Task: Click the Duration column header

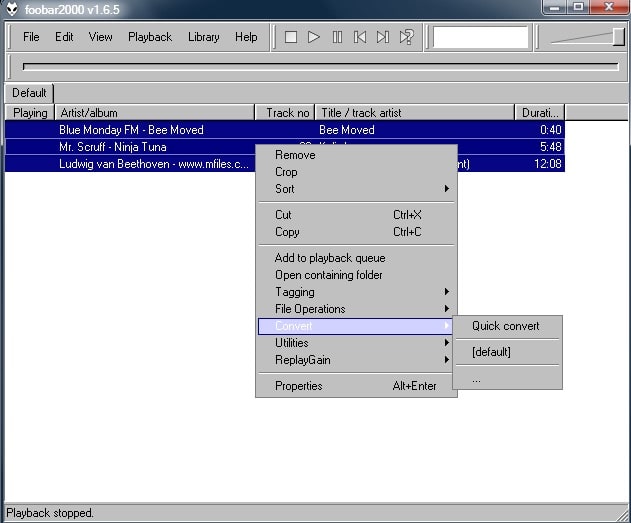Action: (x=540, y=113)
